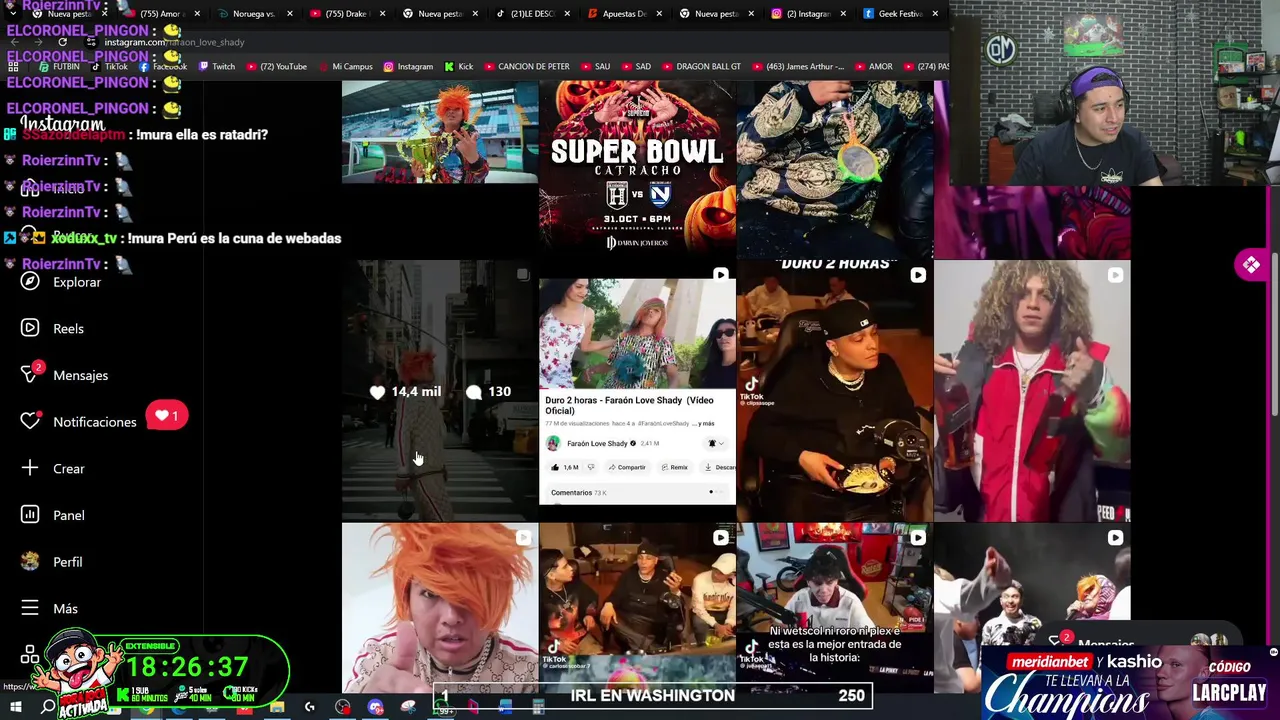Image resolution: width=1280 pixels, height=720 pixels.
Task: Open Windows Start menu
Action: pos(16,707)
